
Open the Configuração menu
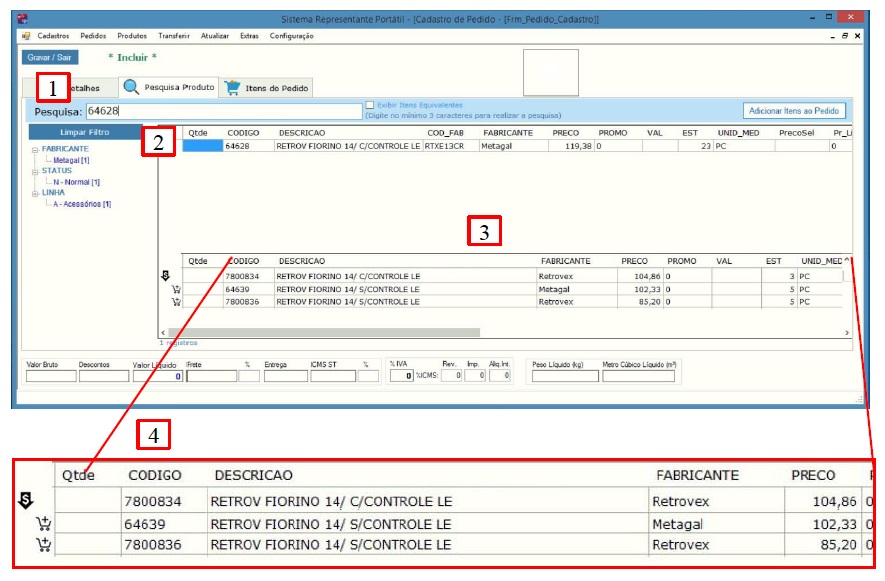[x=291, y=36]
